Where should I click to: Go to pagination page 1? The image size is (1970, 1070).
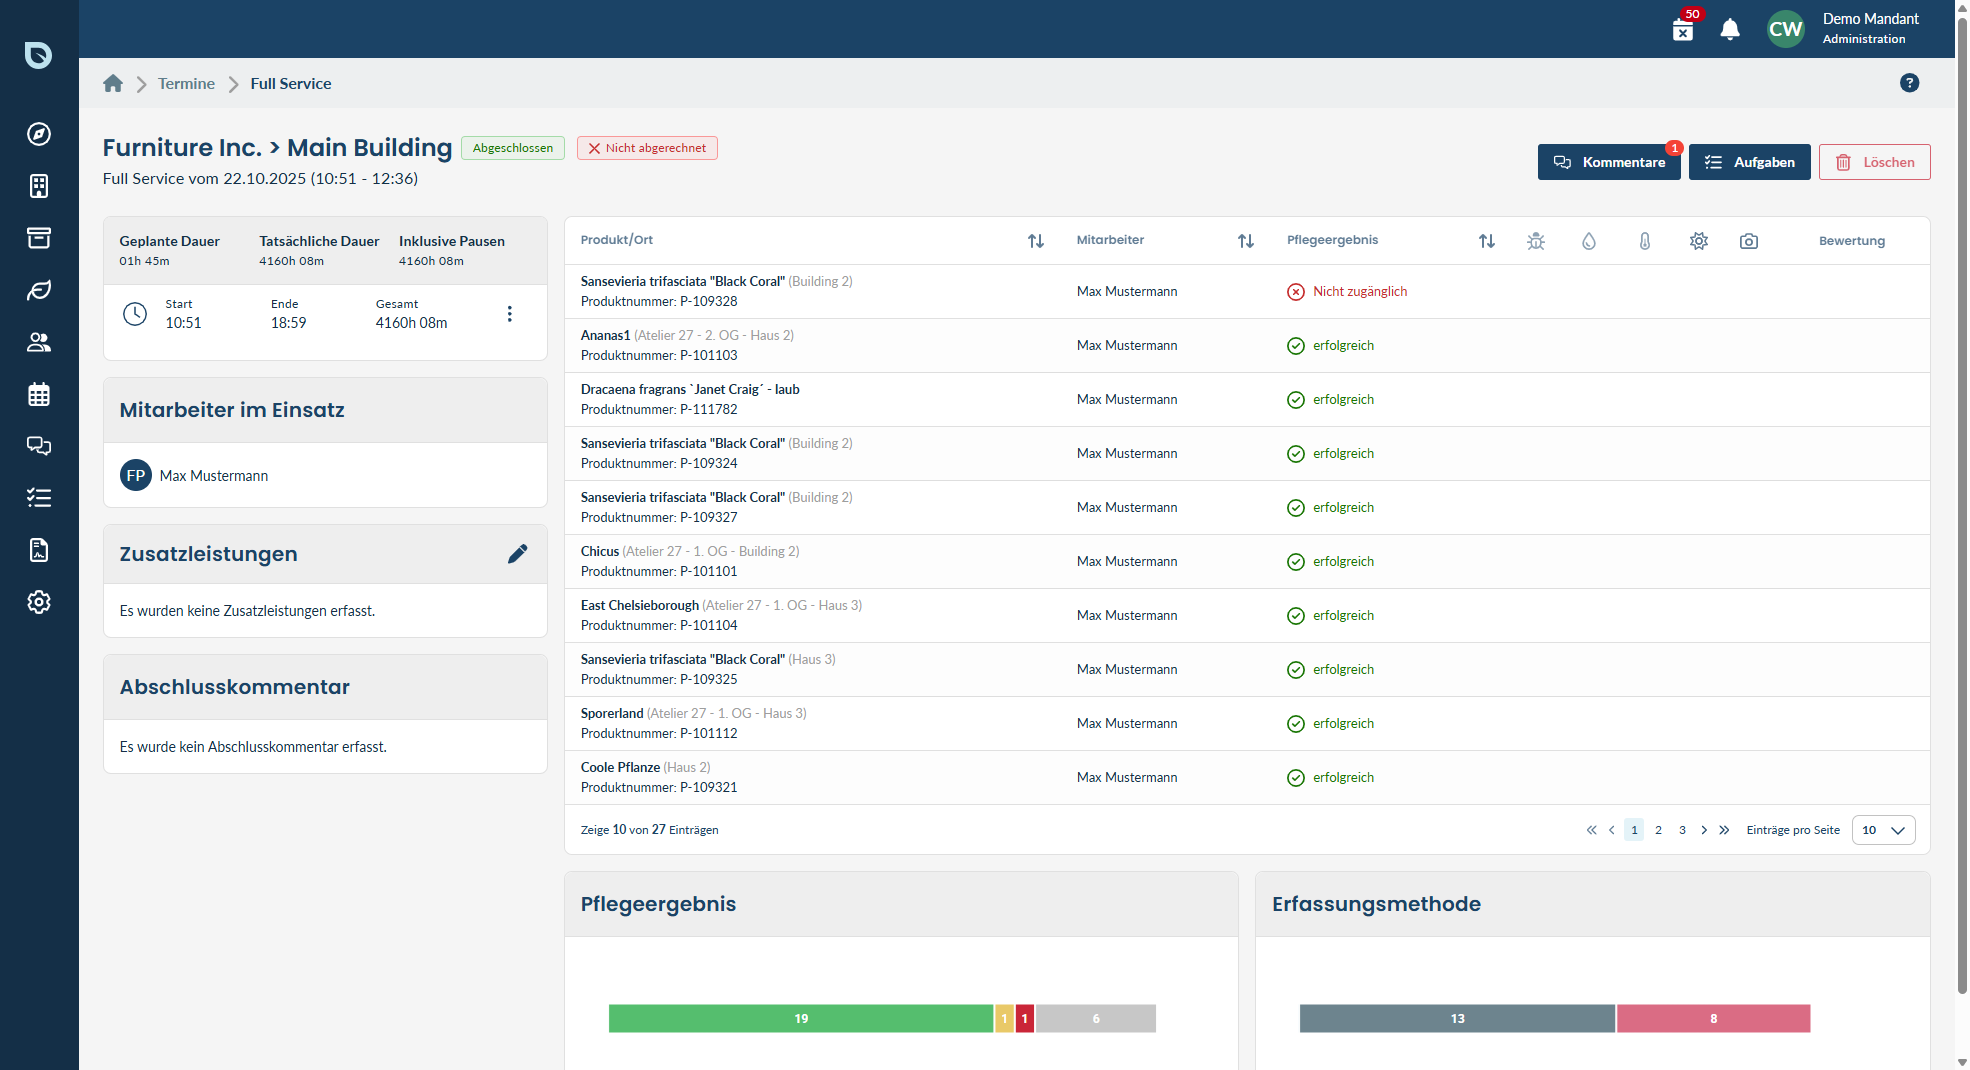pyautogui.click(x=1634, y=830)
